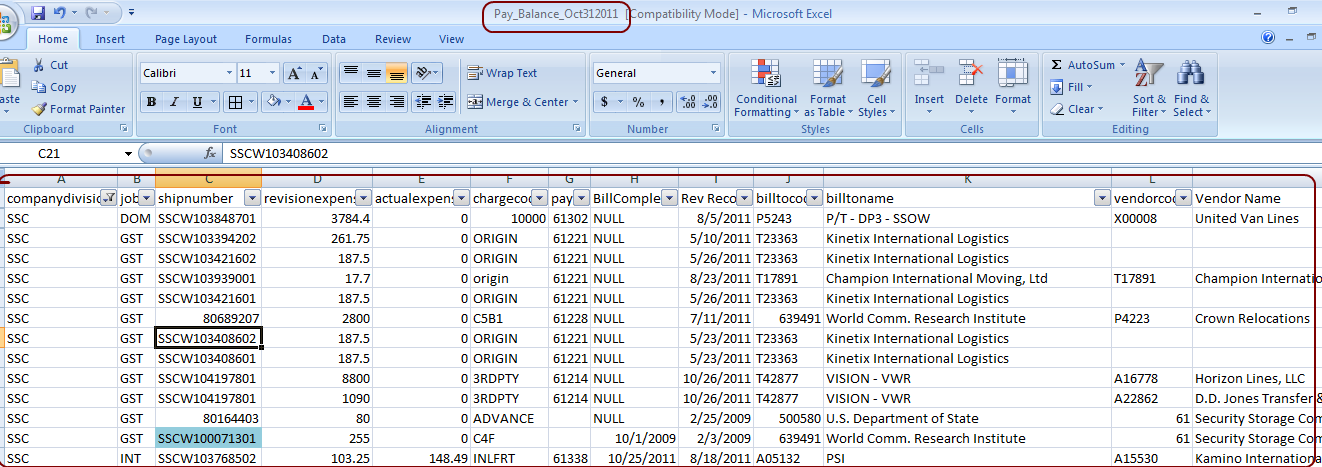
Task: Activate the Format Painter brush
Action: coord(78,109)
